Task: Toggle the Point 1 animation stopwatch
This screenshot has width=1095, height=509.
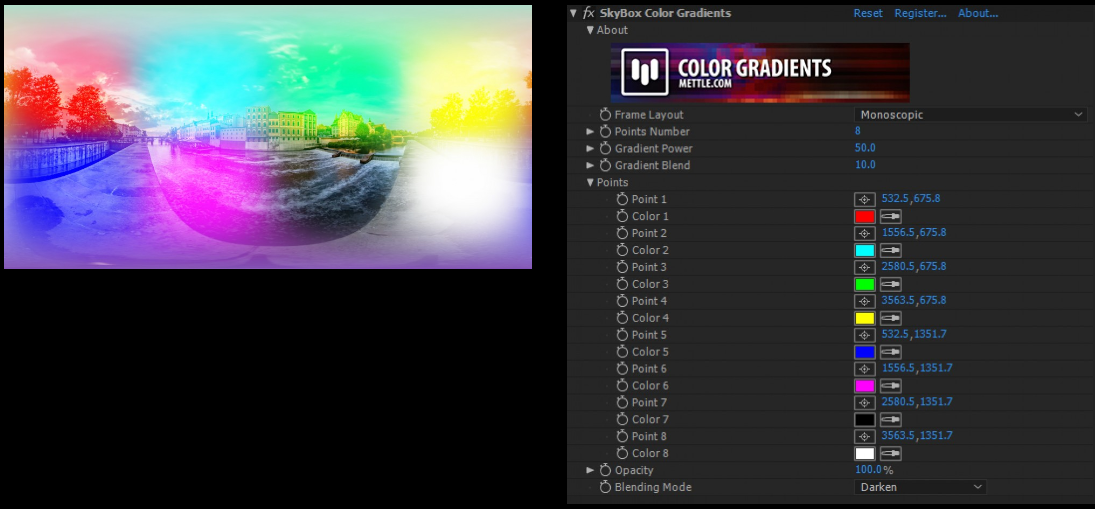Action: coord(623,199)
